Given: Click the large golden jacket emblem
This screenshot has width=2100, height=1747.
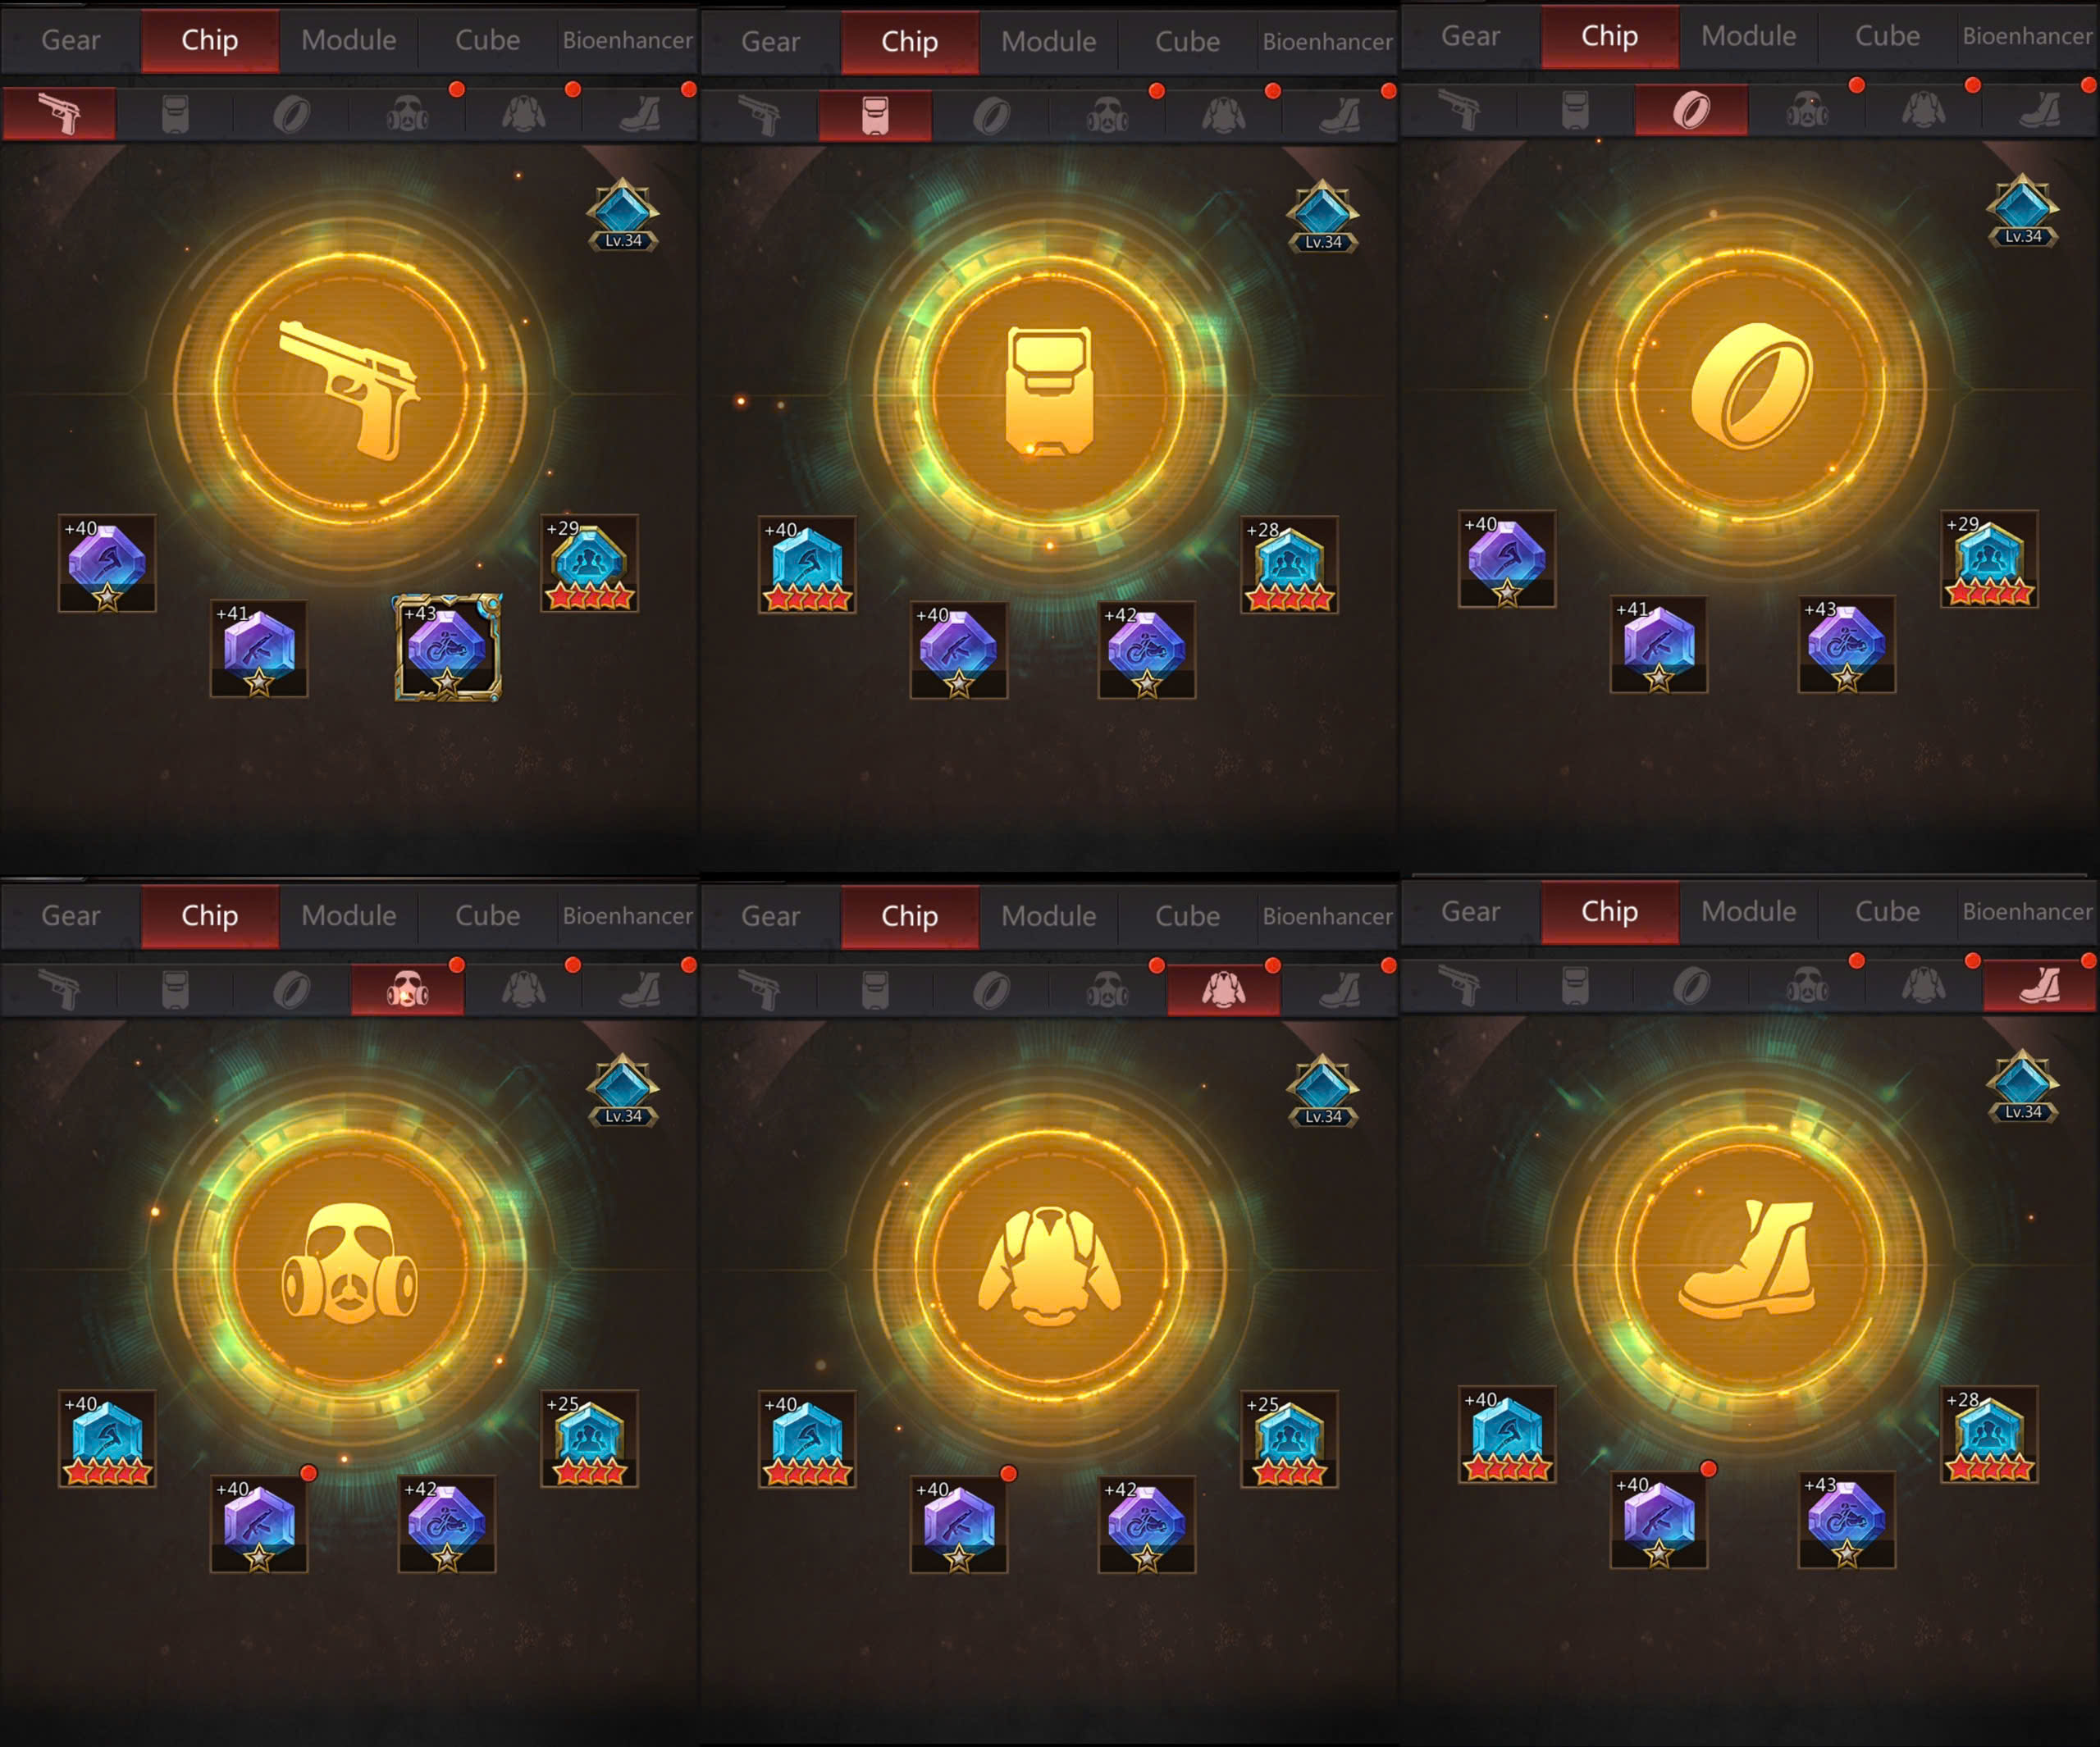Looking at the screenshot, I should point(1050,1266).
